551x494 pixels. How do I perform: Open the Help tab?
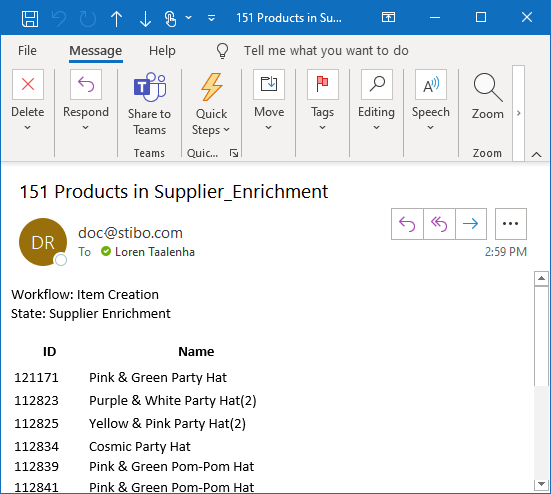point(162,51)
